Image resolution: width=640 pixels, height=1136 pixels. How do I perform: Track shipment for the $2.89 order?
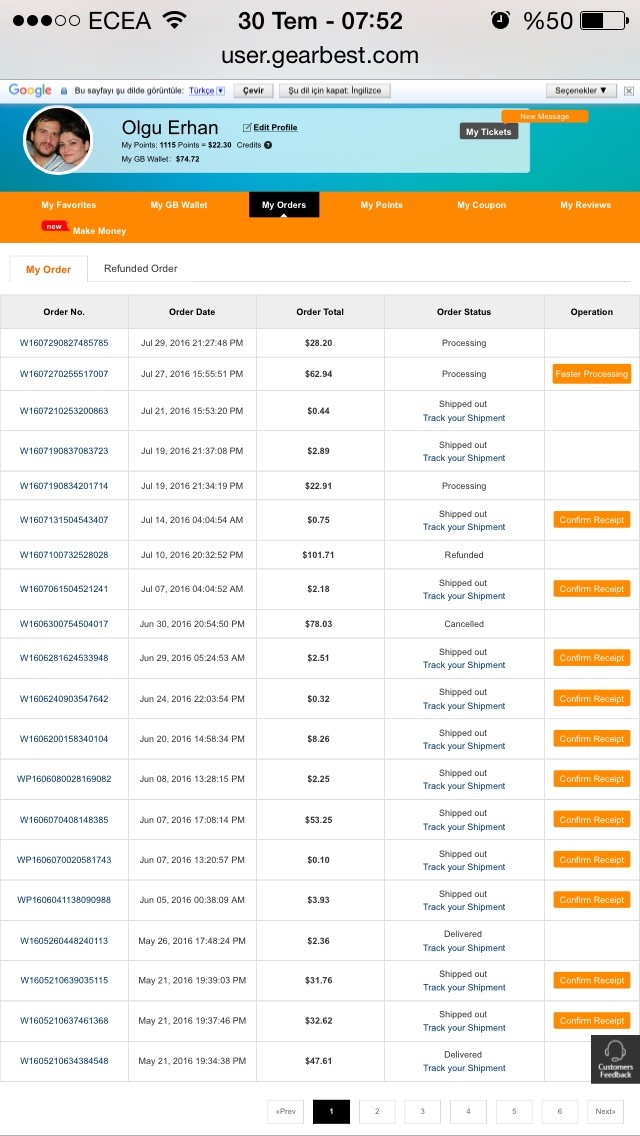click(x=464, y=458)
